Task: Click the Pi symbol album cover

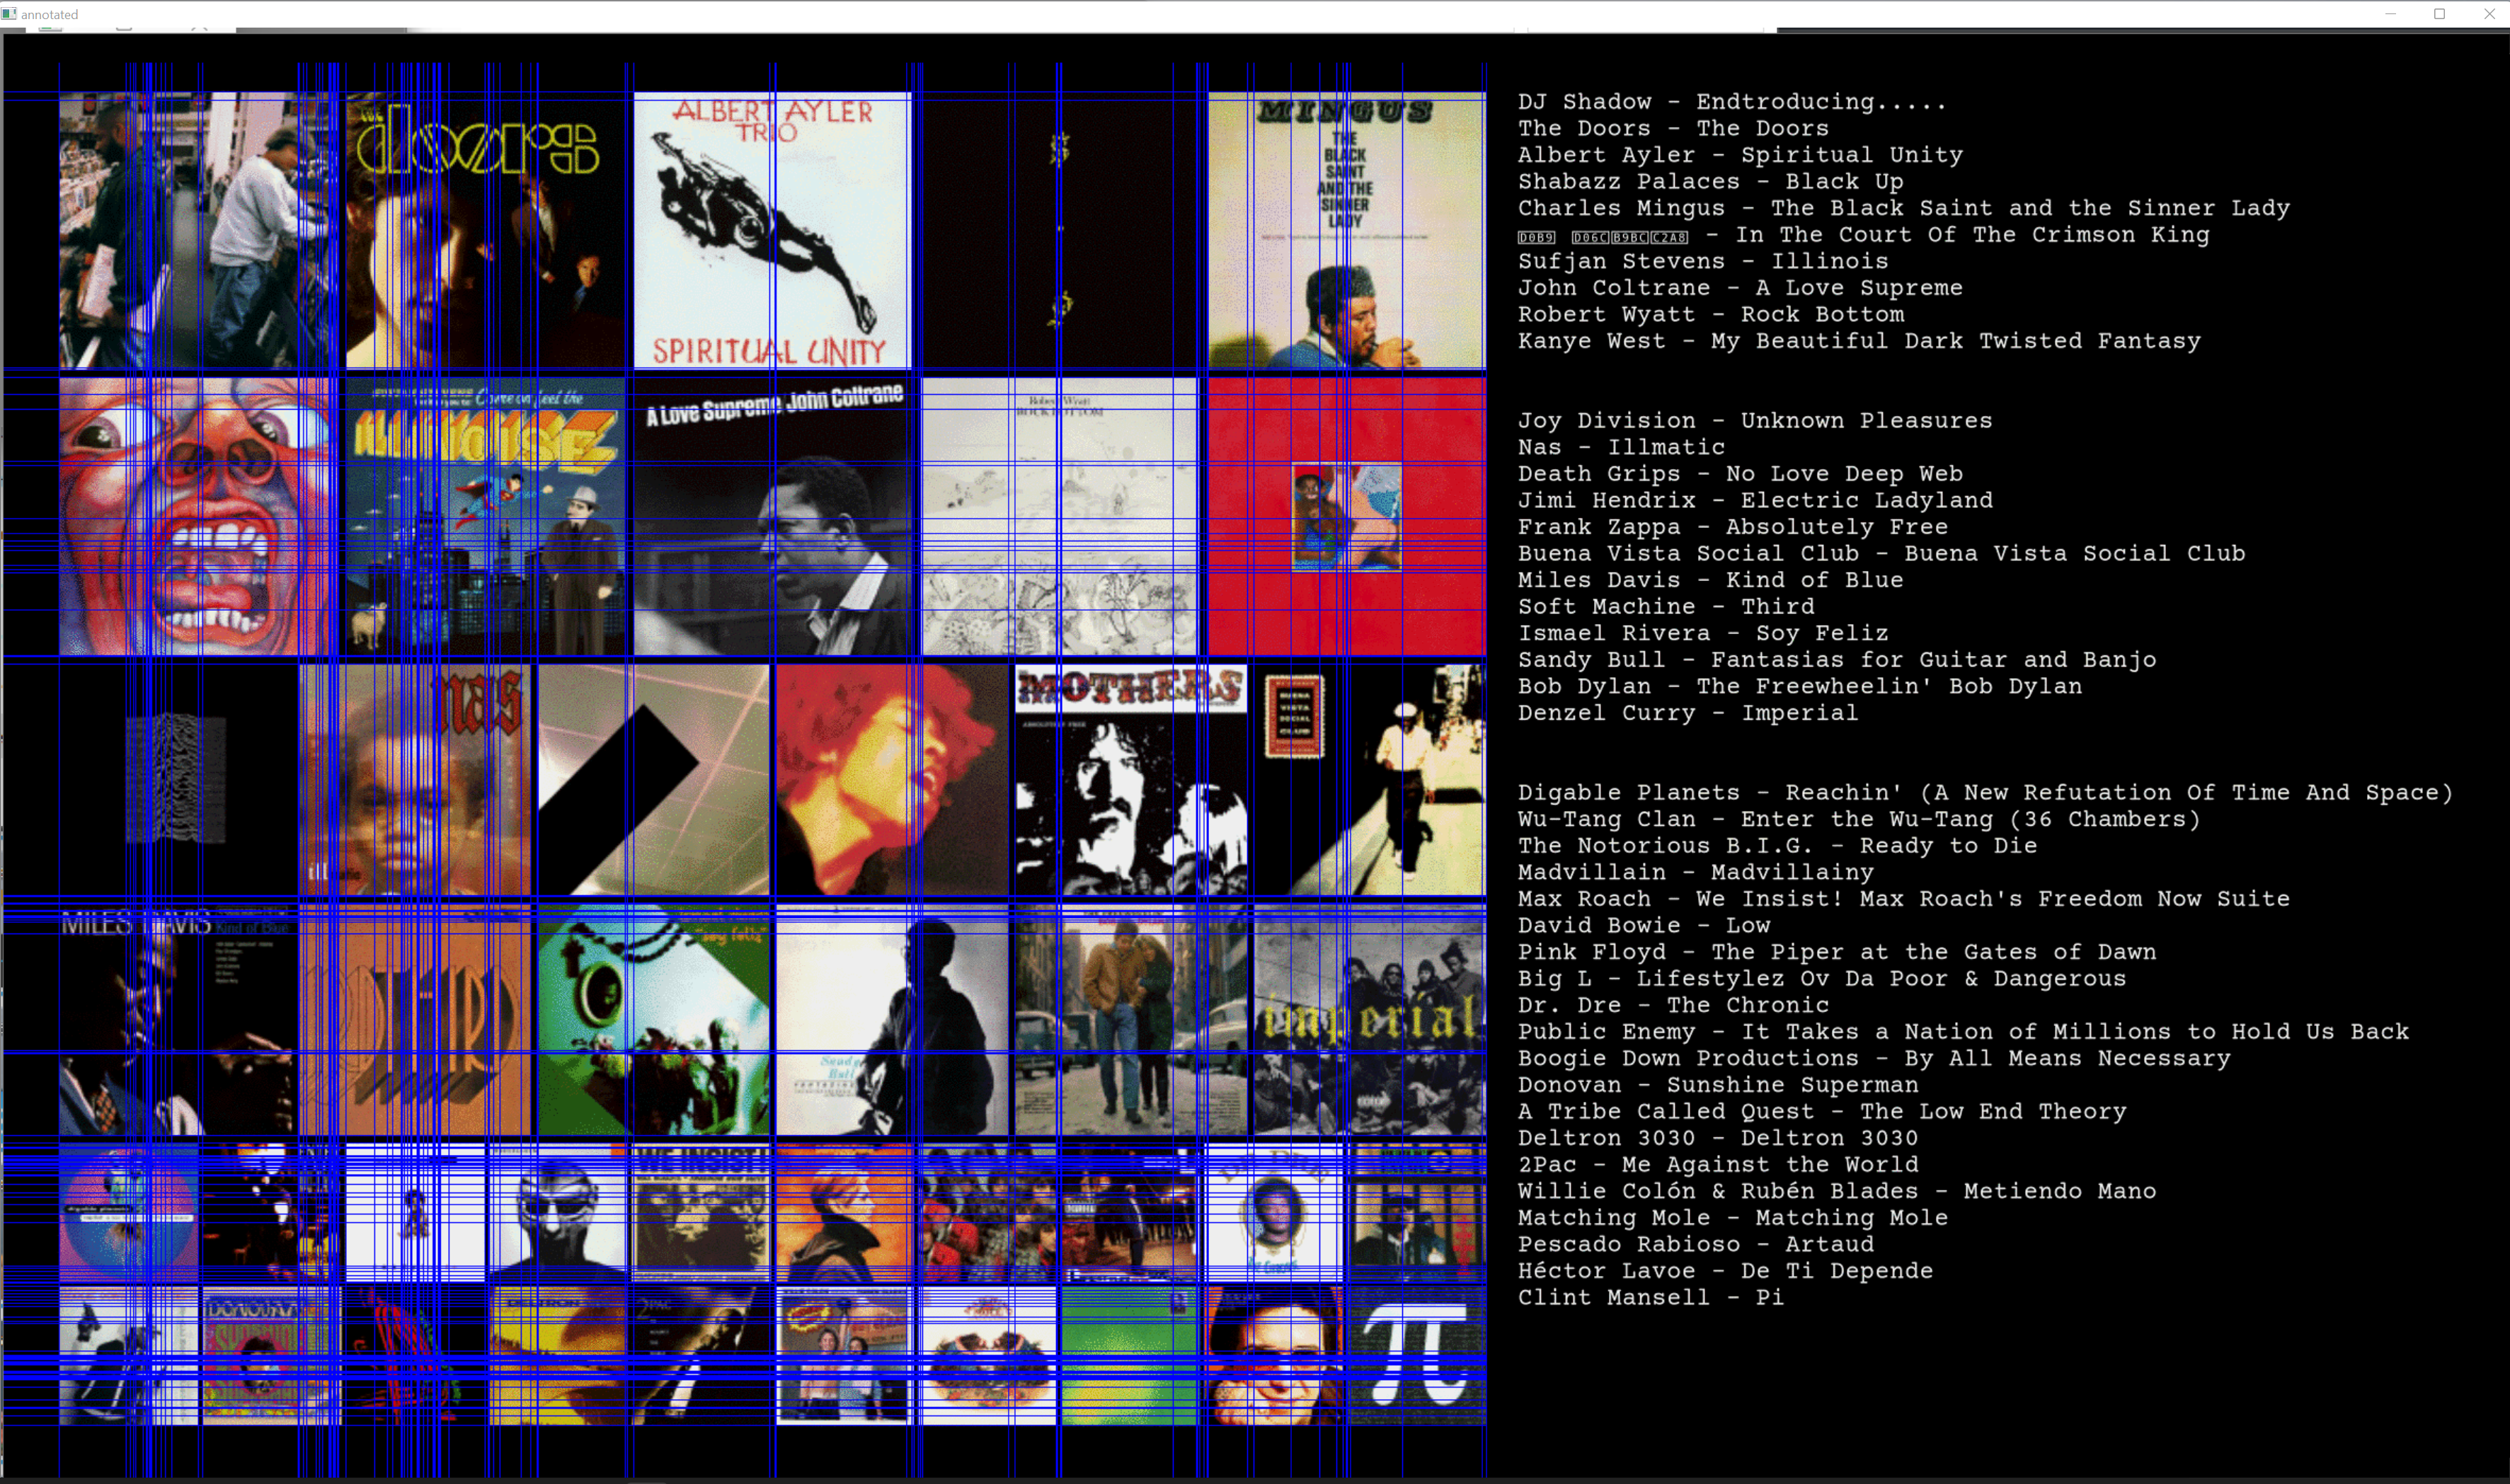Action: [1417, 1356]
